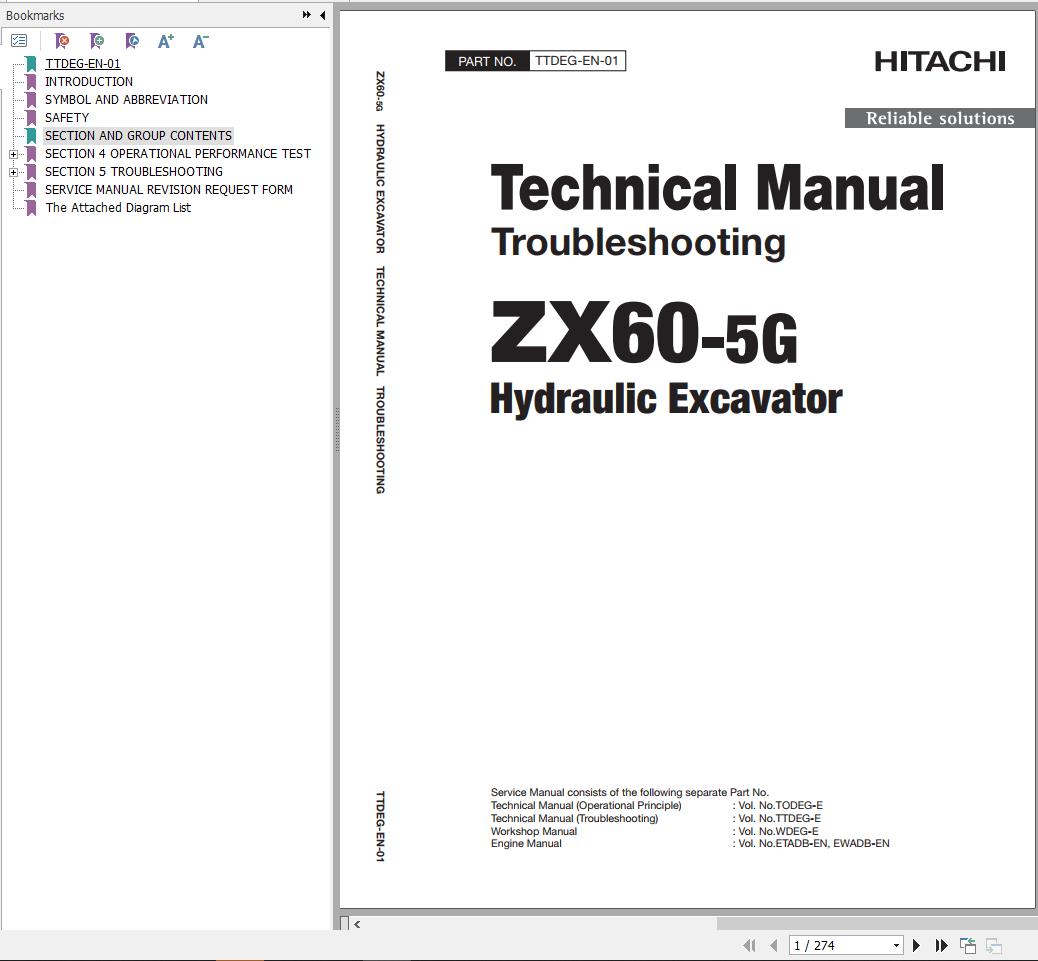Click the previous view icon
Image resolution: width=1038 pixels, height=961 pixels.
[x=968, y=945]
